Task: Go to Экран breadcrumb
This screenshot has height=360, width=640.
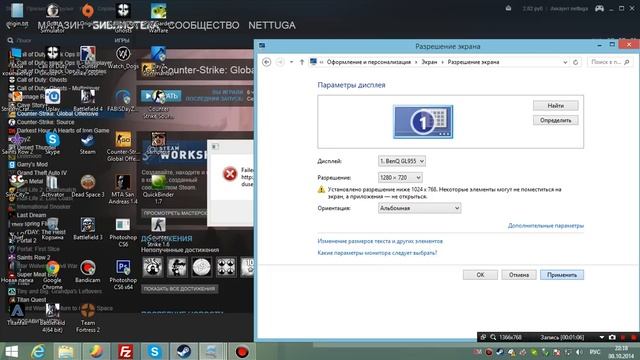Action: 429,62
